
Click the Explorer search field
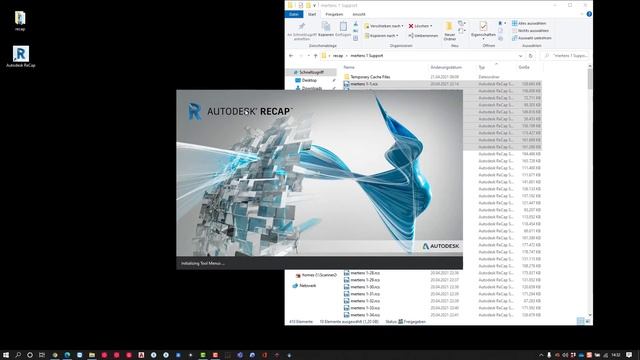point(566,56)
